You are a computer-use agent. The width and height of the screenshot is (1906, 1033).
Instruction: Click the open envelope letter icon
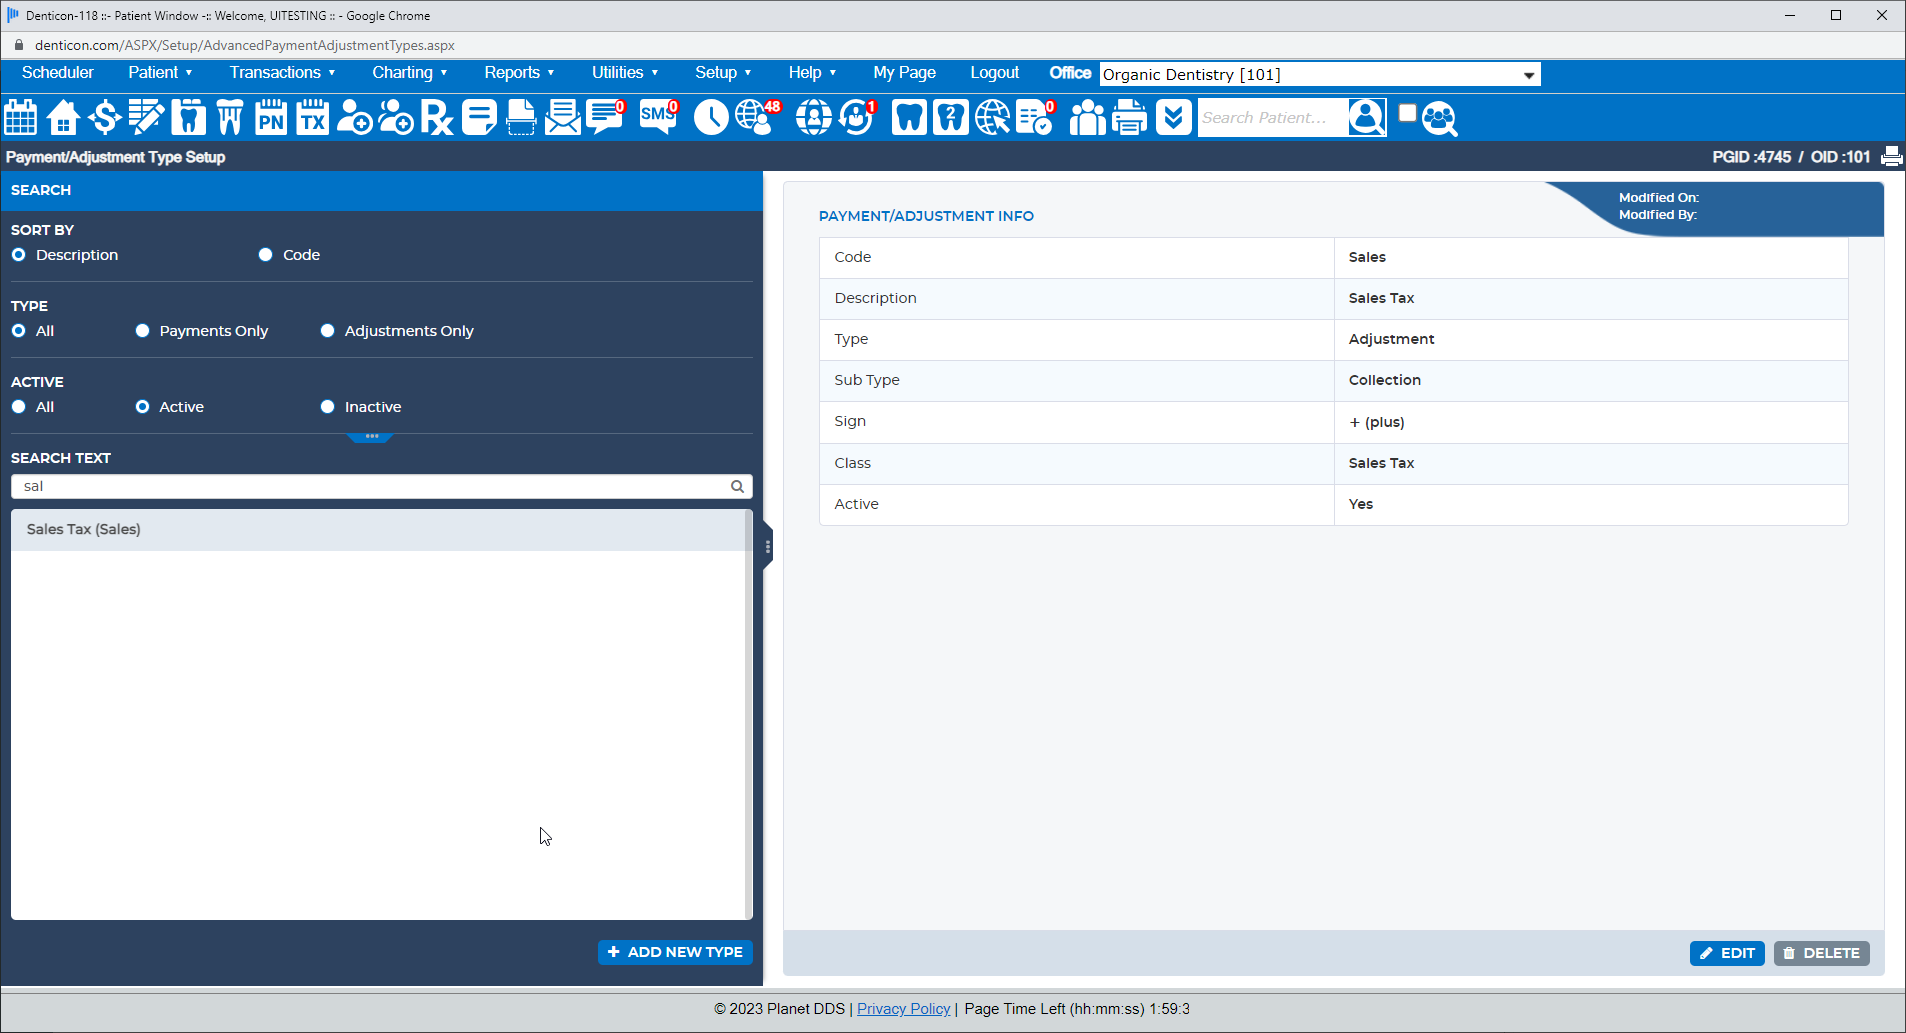563,117
